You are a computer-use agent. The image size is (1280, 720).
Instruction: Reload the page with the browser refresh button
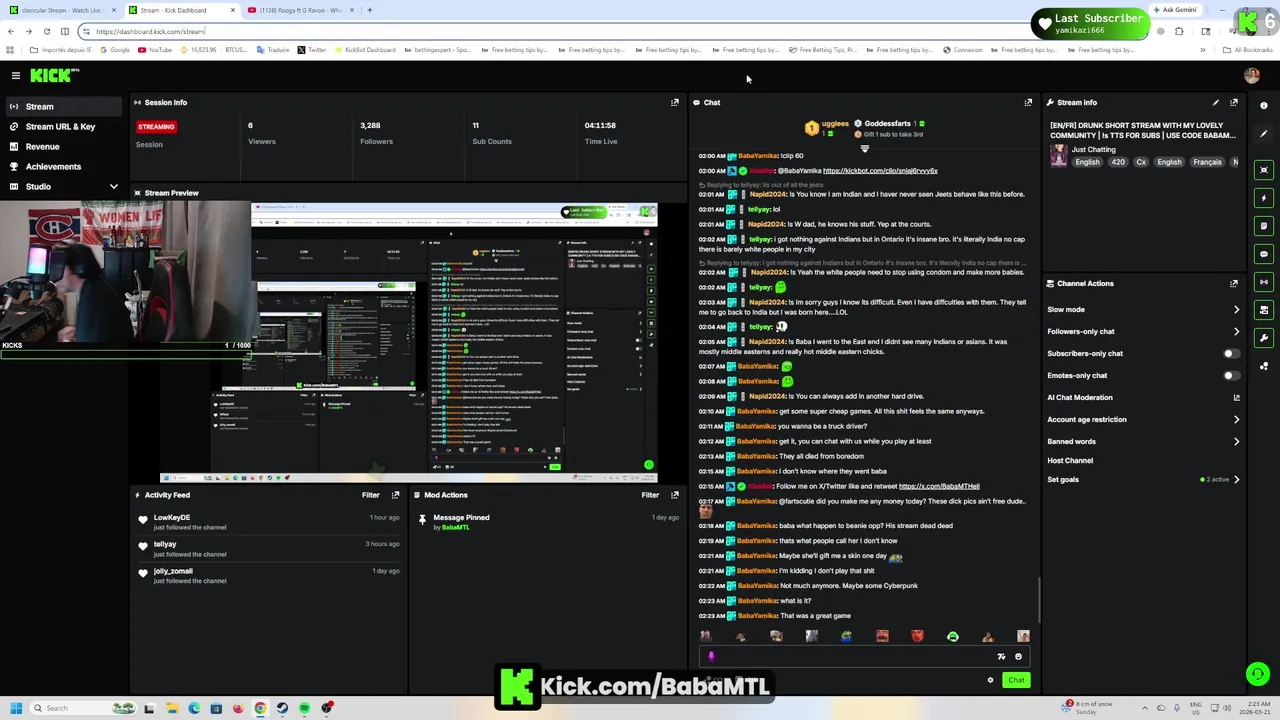(48, 31)
